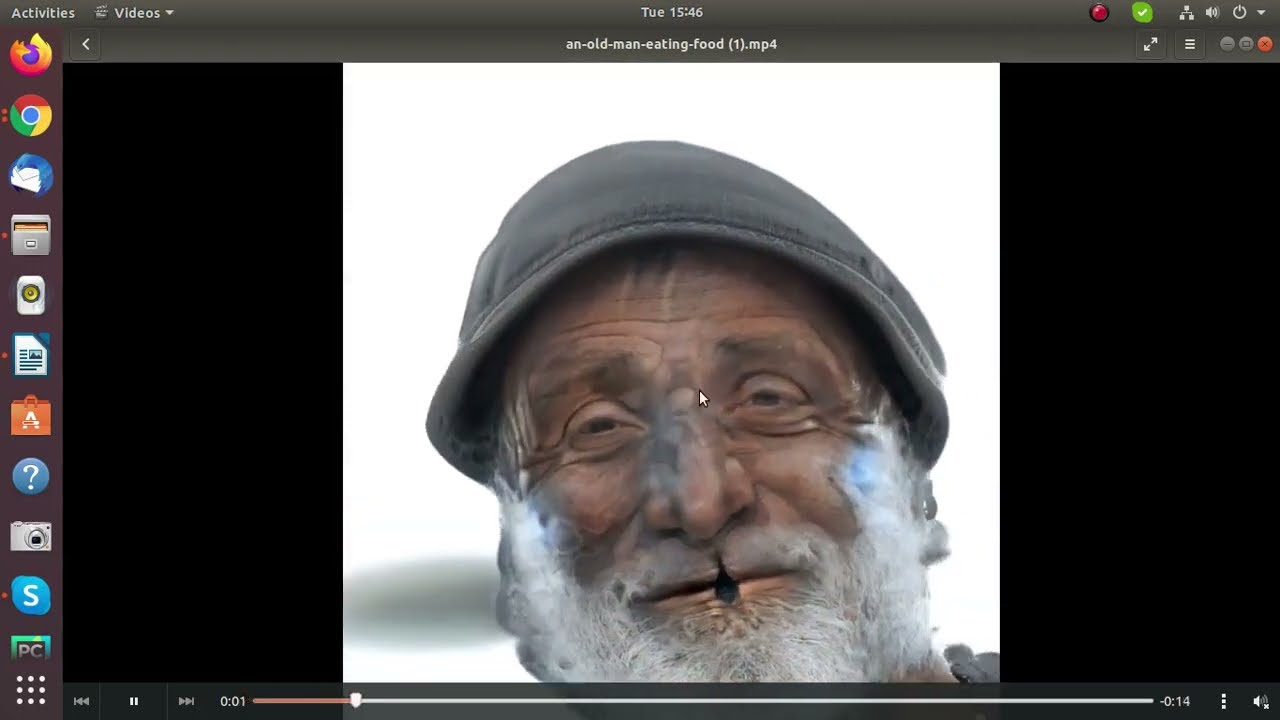Seek along the video progress bar
1280x720 pixels.
pyautogui.click(x=703, y=701)
